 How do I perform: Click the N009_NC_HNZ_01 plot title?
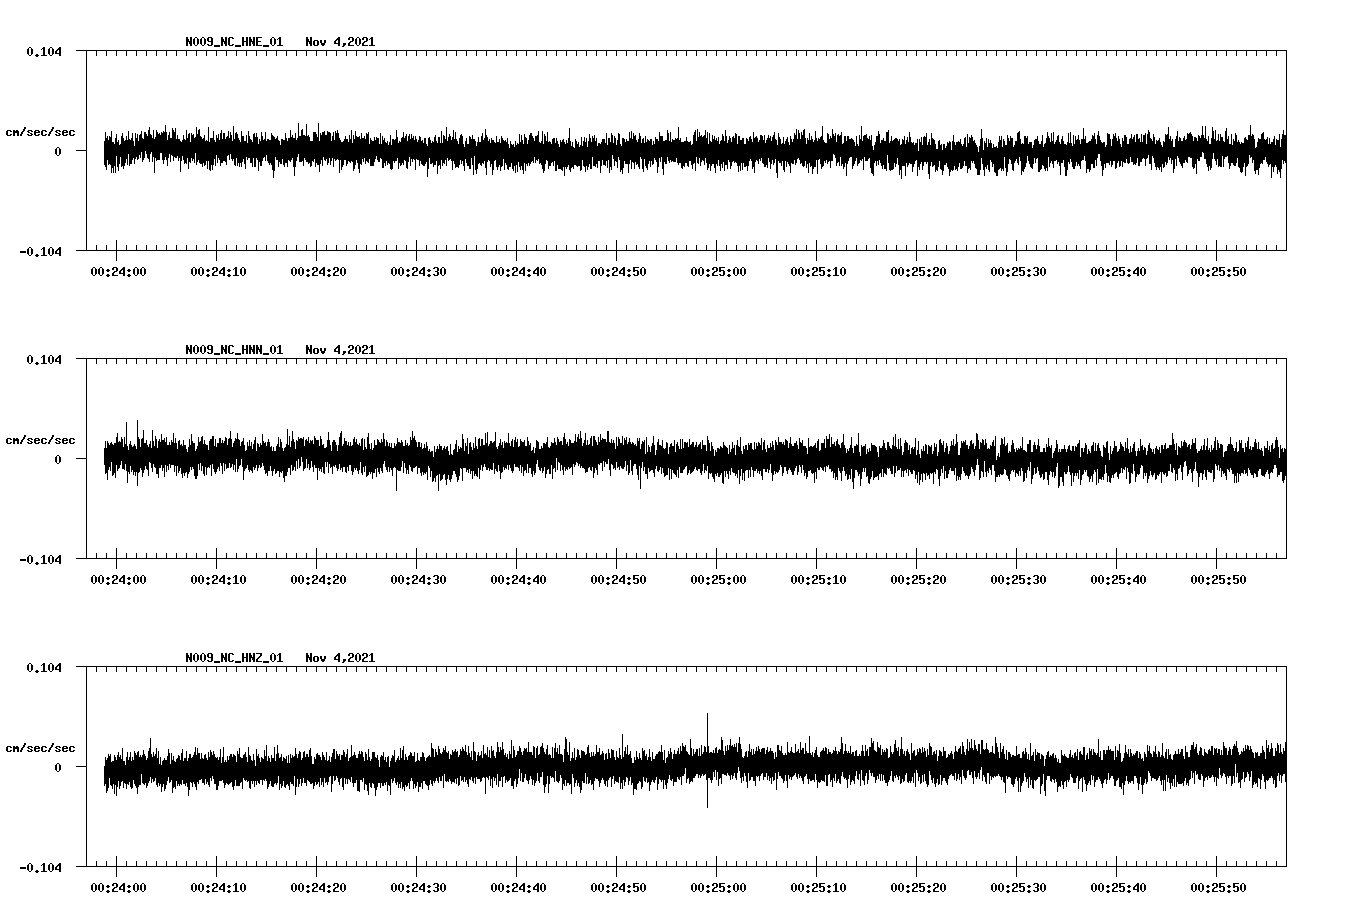click(x=234, y=658)
